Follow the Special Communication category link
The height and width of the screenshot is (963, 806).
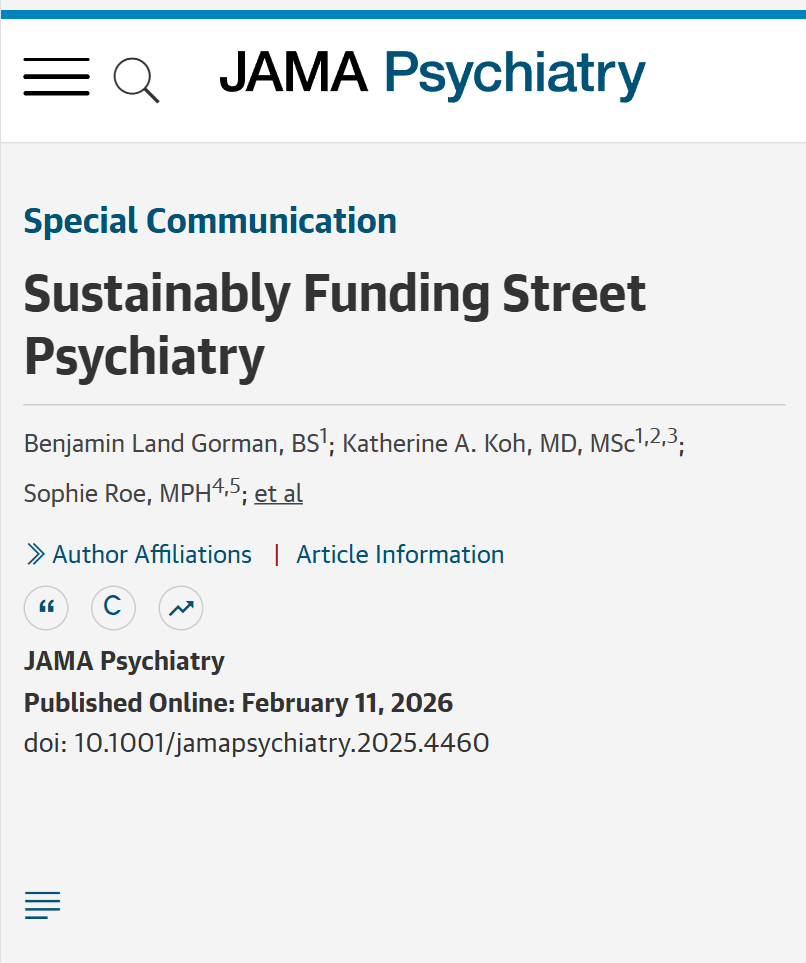tap(210, 220)
